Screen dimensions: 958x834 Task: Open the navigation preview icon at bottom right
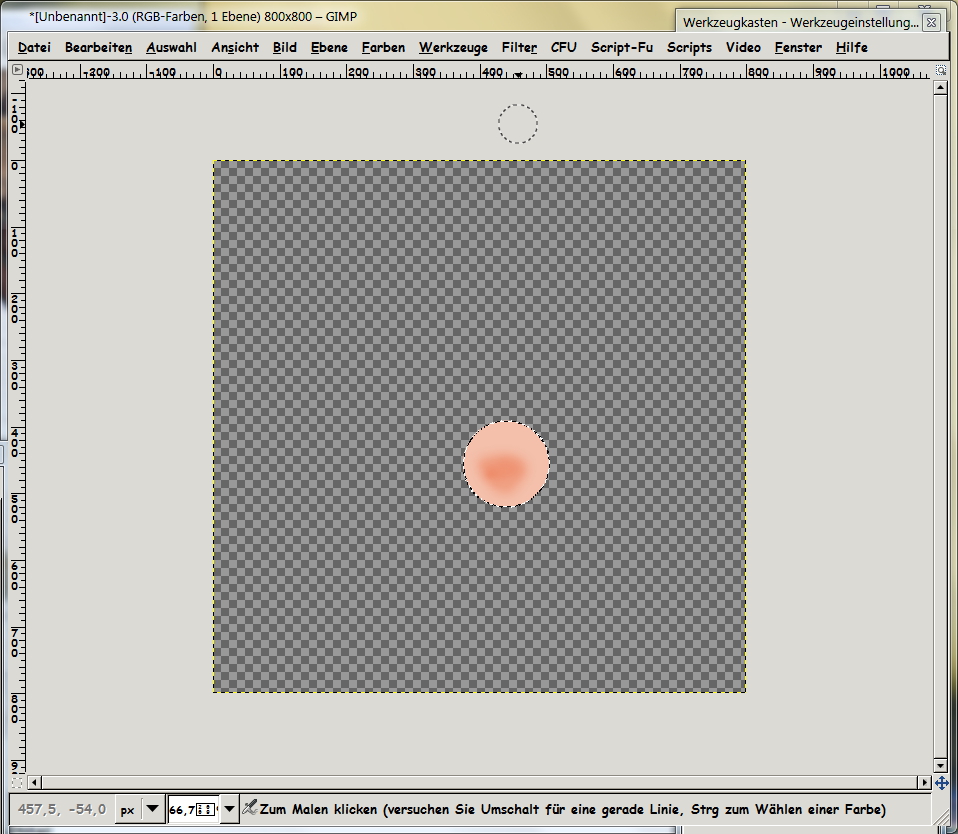click(x=941, y=782)
